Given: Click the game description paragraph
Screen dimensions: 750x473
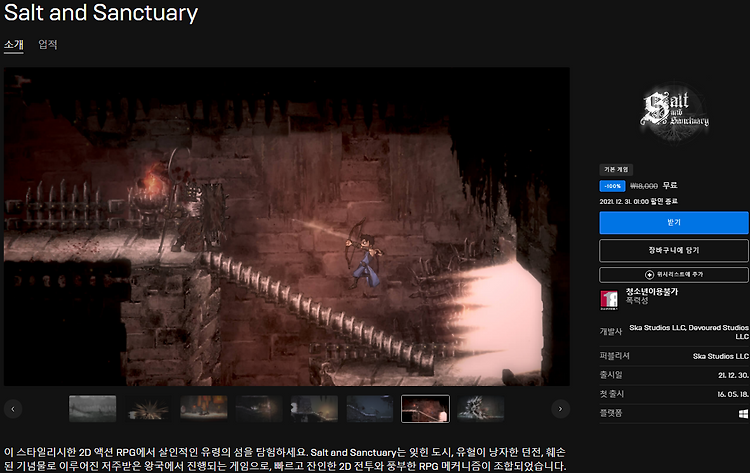Looking at the screenshot, I should [285, 459].
